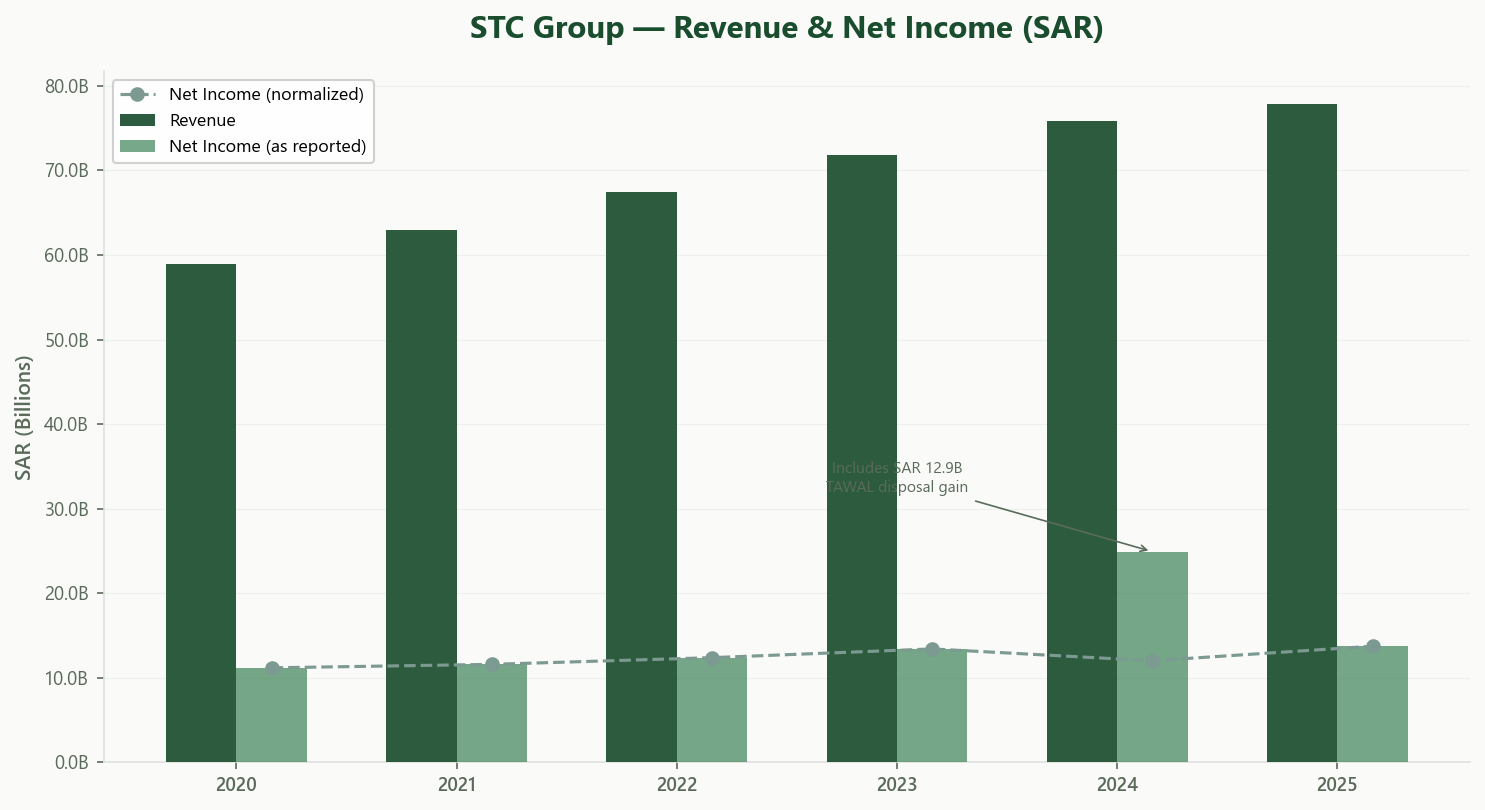Viewport: 1485px width, 810px height.
Task: Click the 10.0B y-axis tick label
Action: point(67,678)
